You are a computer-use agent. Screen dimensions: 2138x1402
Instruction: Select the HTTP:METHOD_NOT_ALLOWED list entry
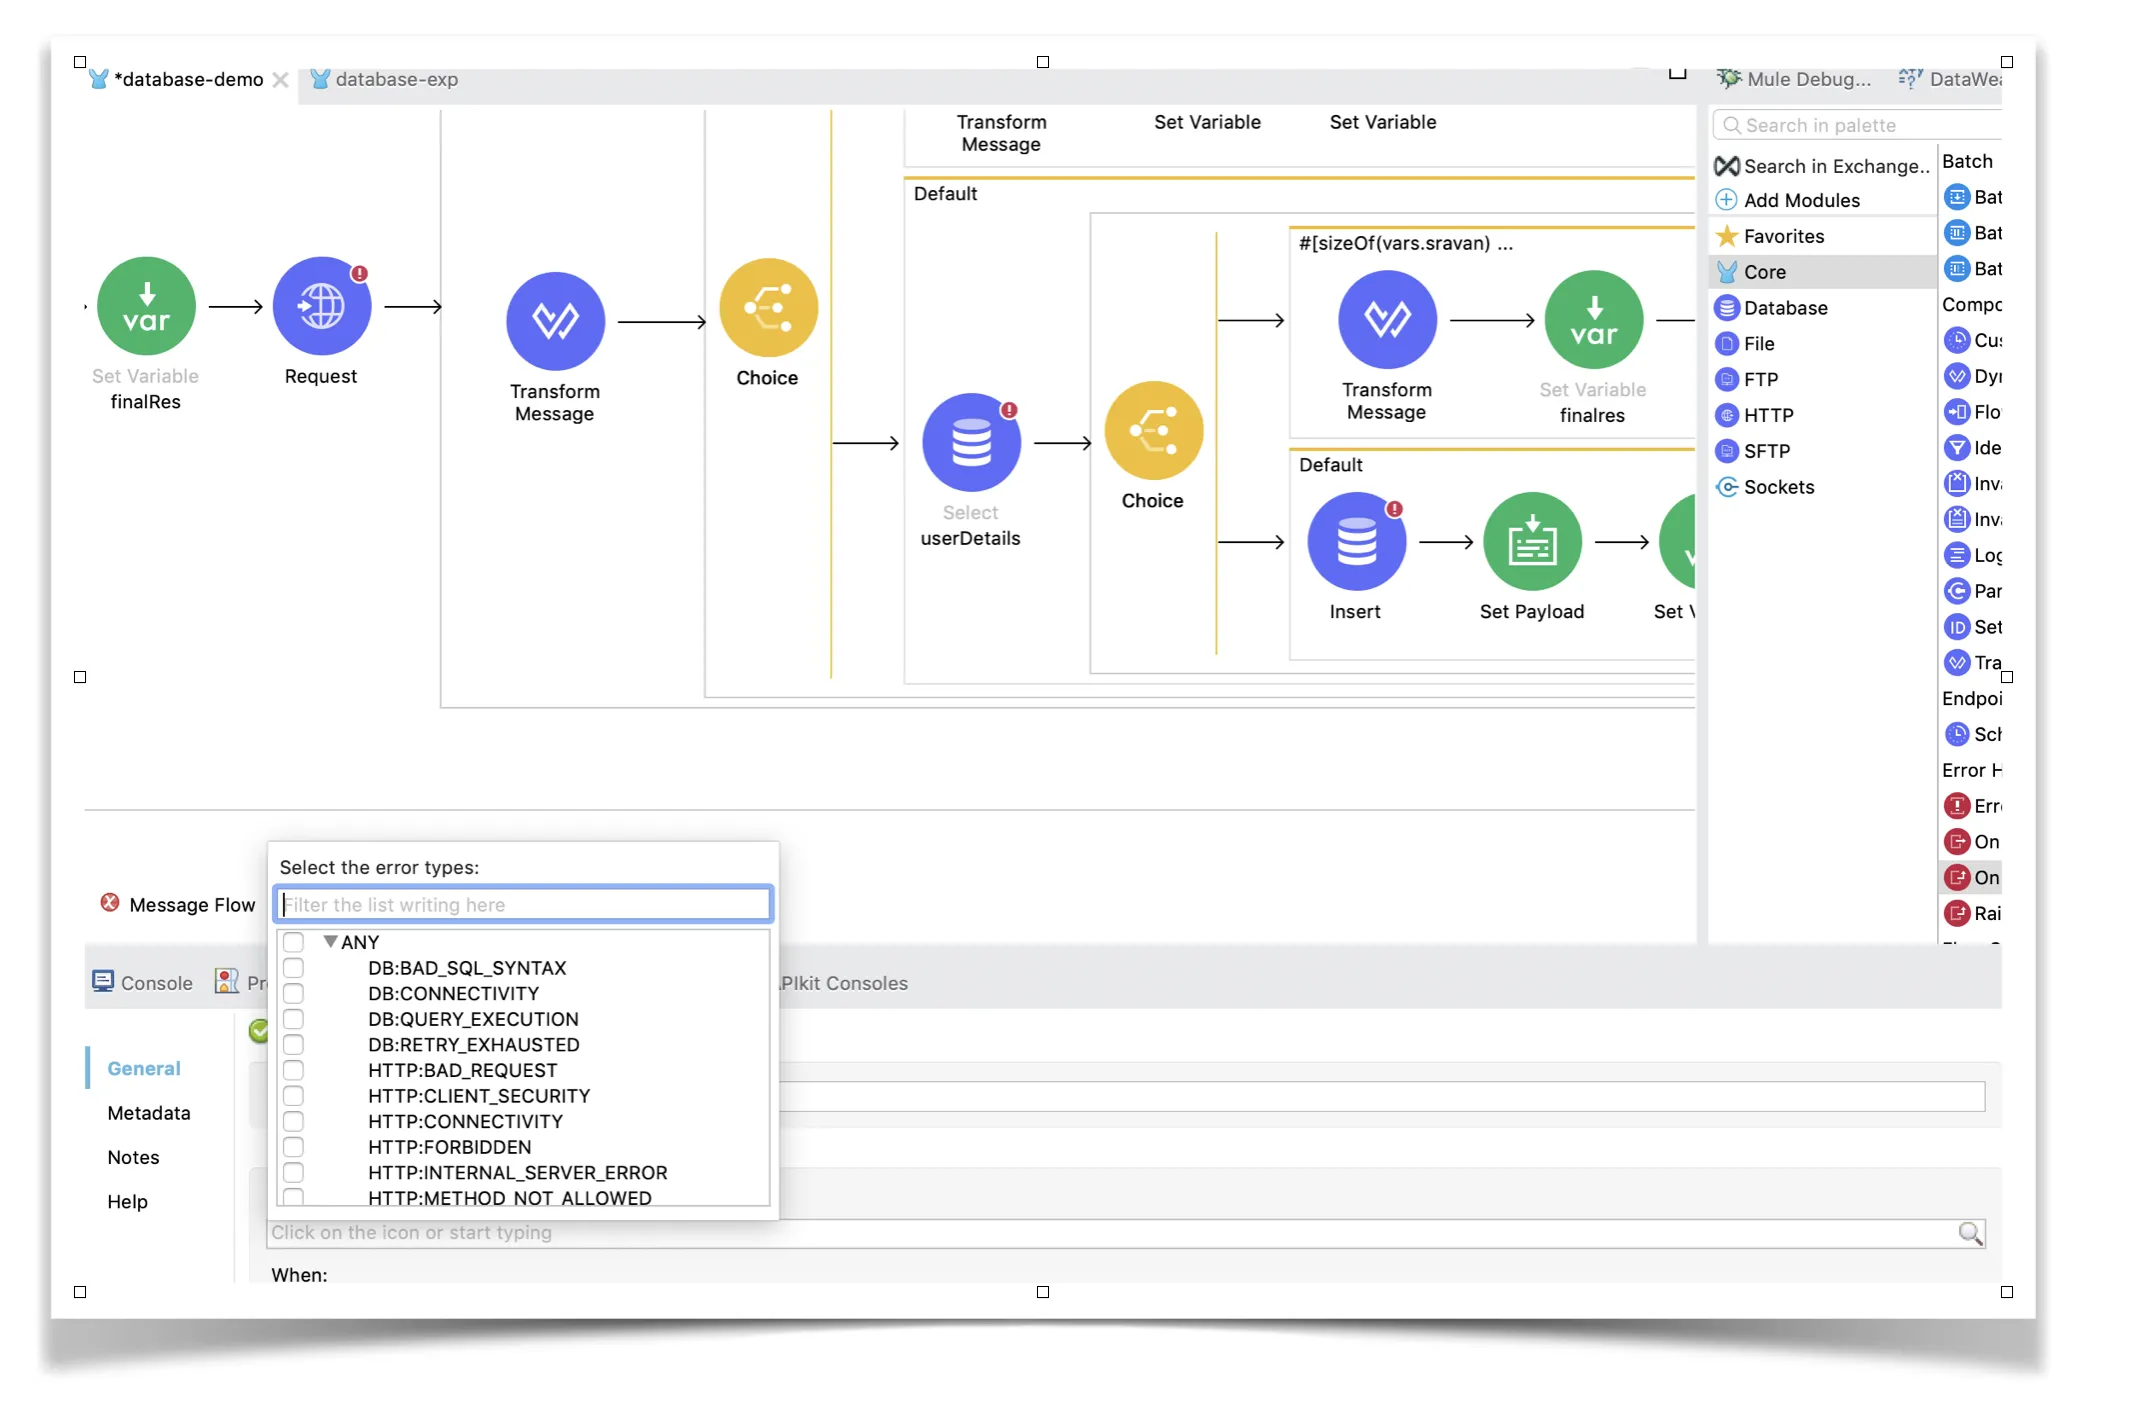click(510, 1198)
